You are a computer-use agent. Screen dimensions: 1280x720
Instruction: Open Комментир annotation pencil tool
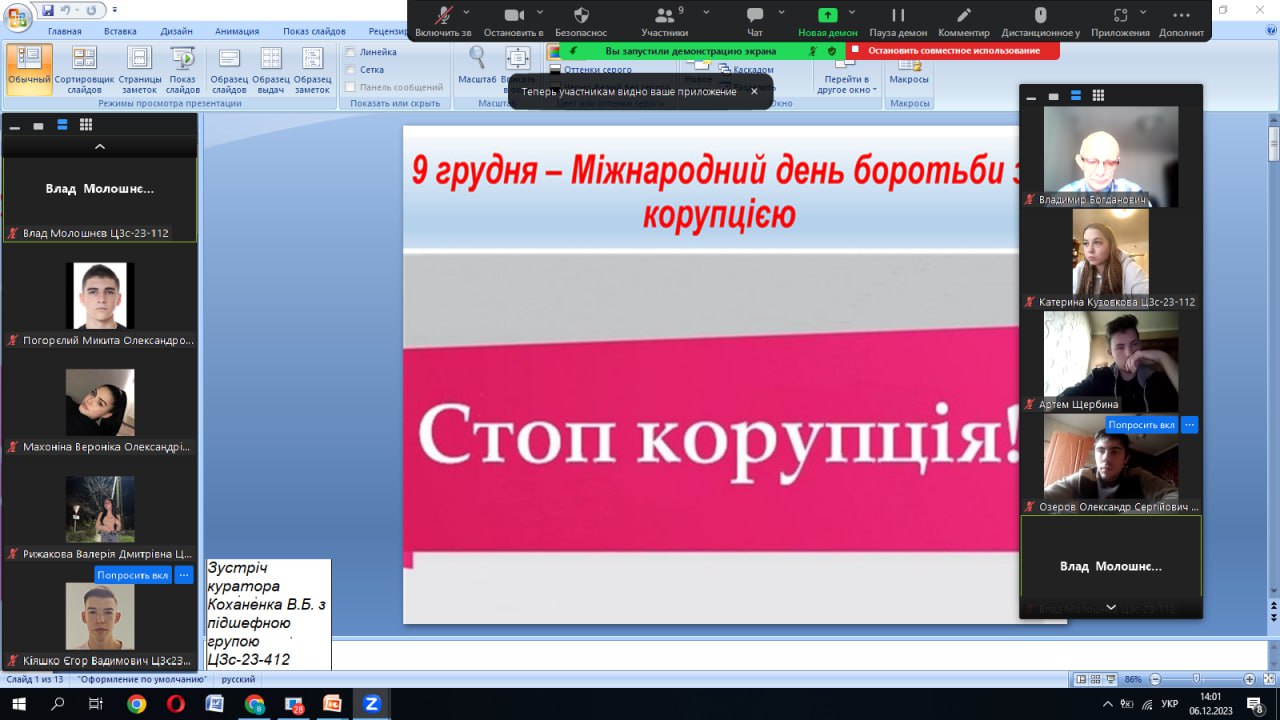pos(964,20)
